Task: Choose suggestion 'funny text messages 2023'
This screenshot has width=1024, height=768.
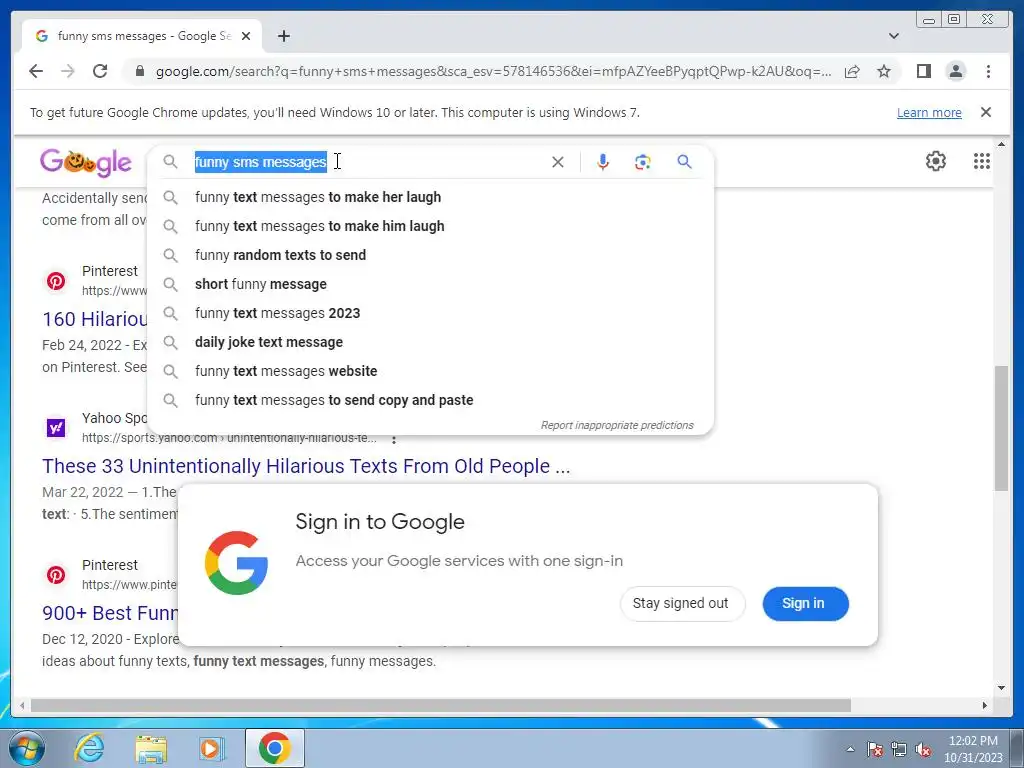Action: pos(431,313)
